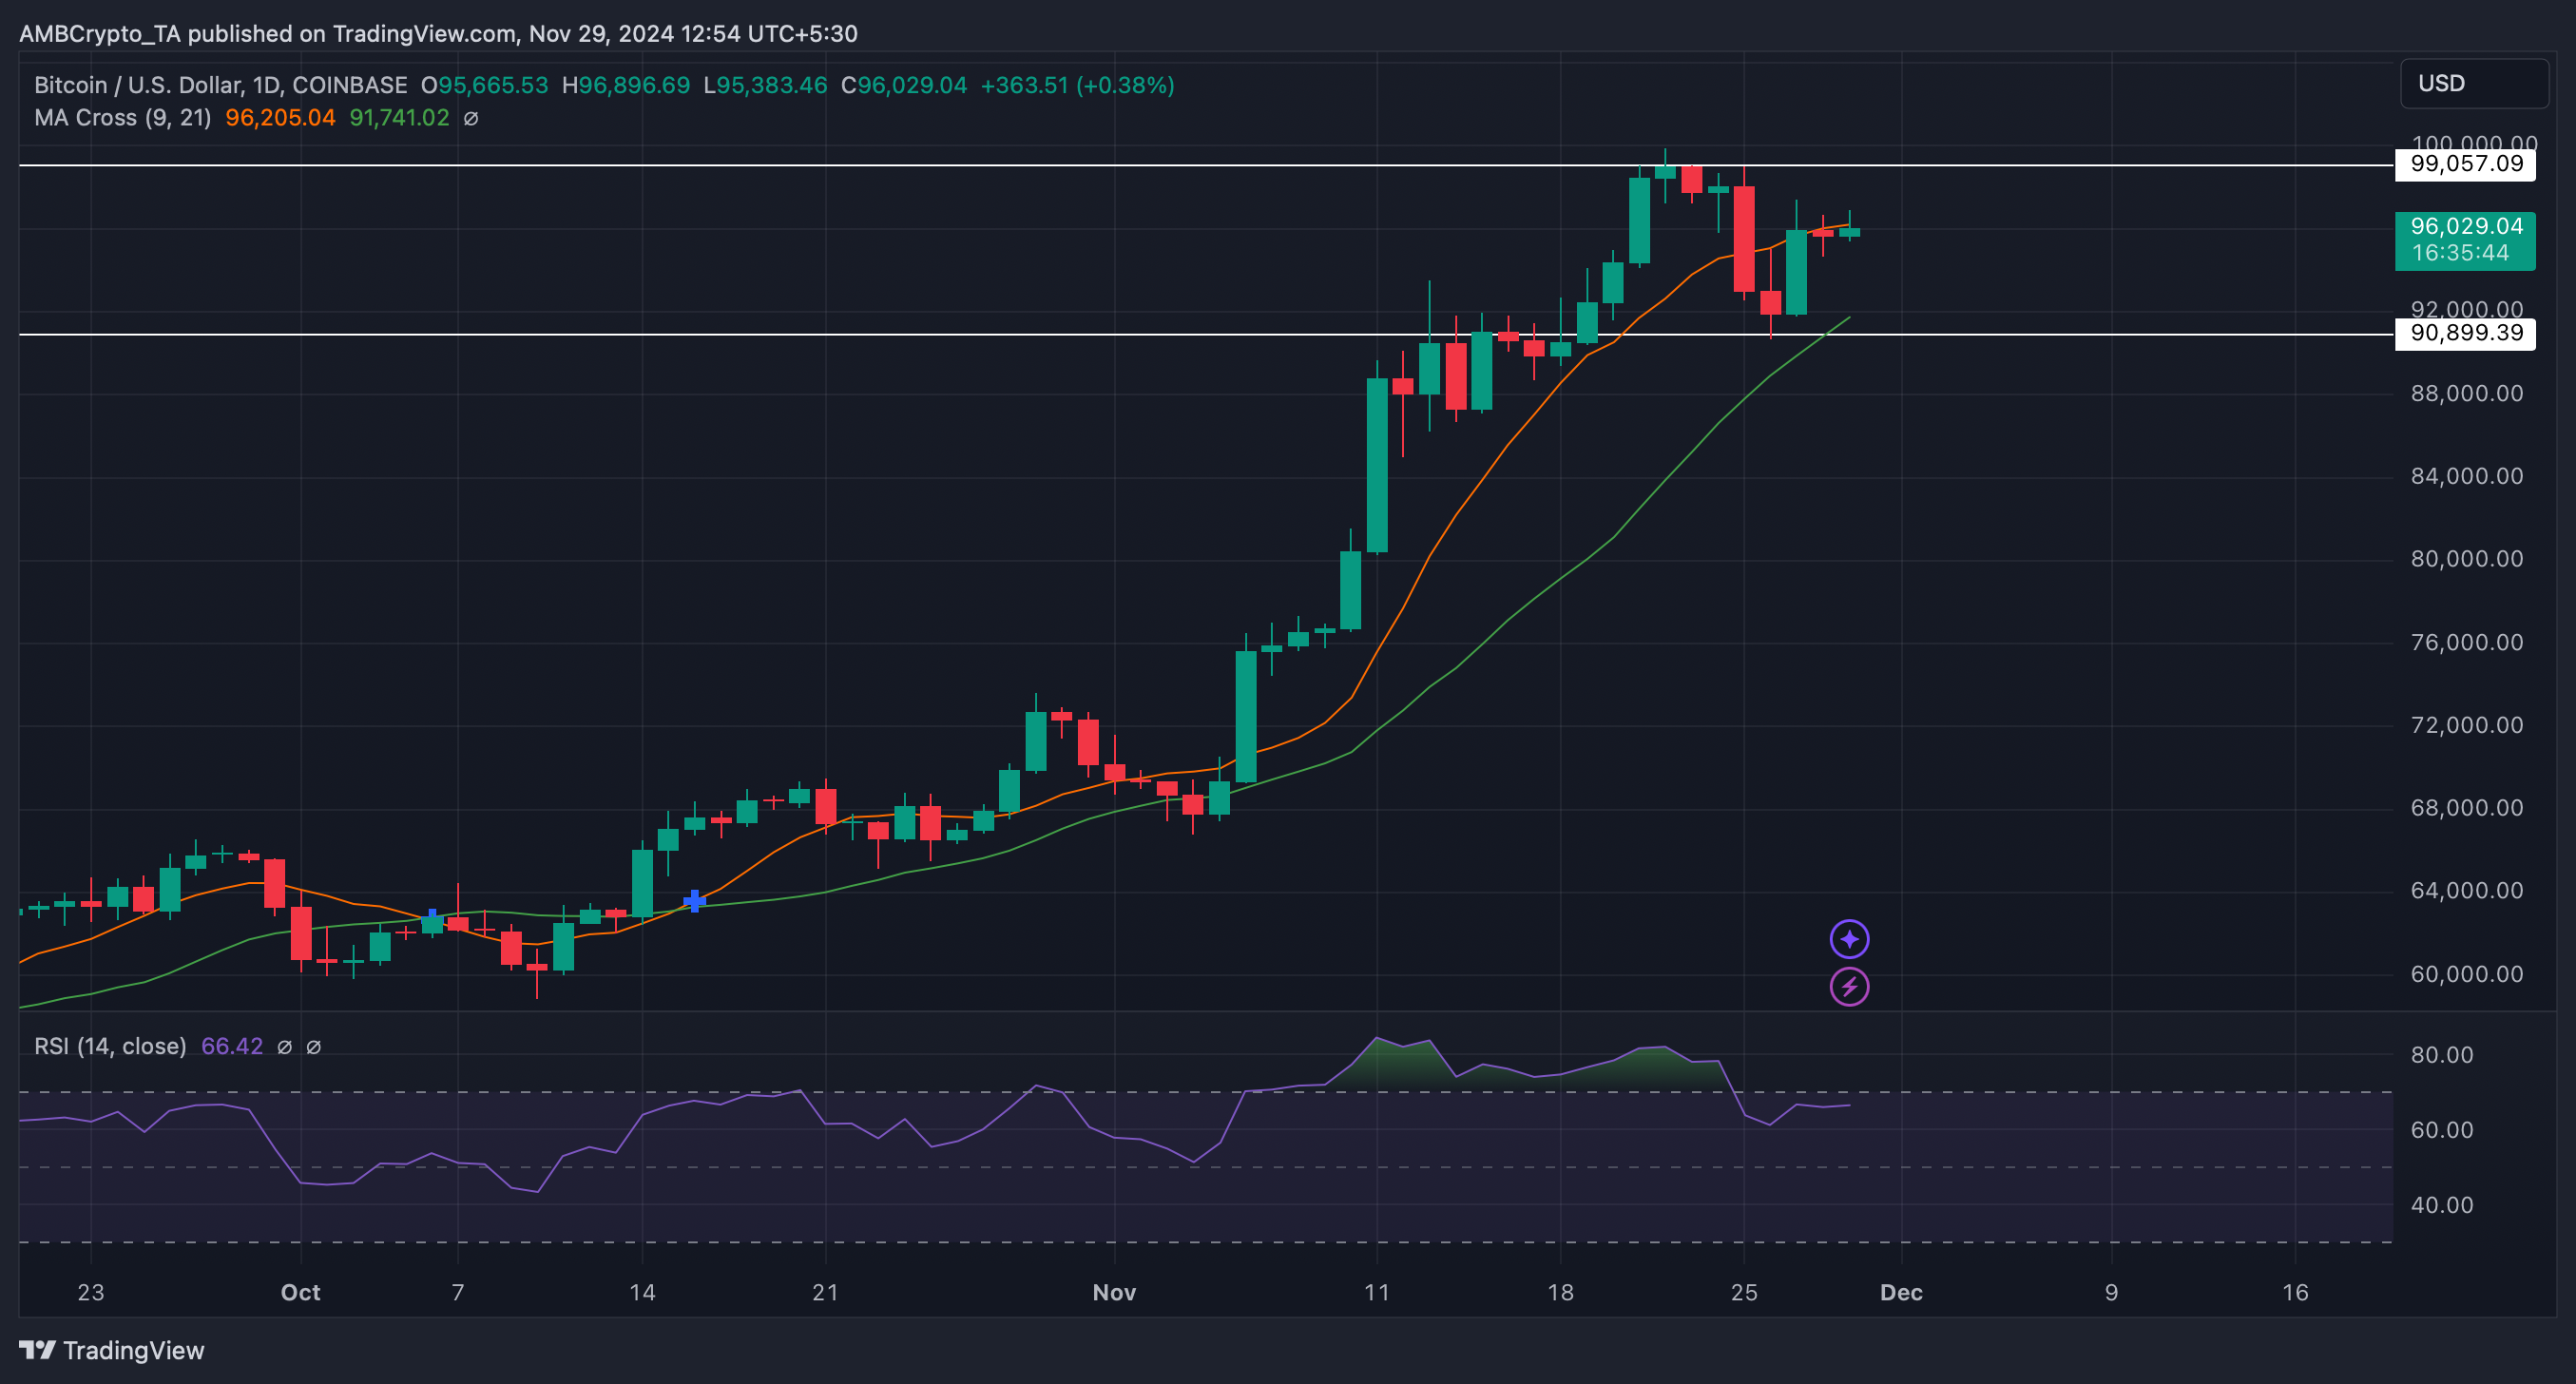The height and width of the screenshot is (1384, 2576).
Task: Click the MA Cross settings circle icon
Action: [471, 118]
